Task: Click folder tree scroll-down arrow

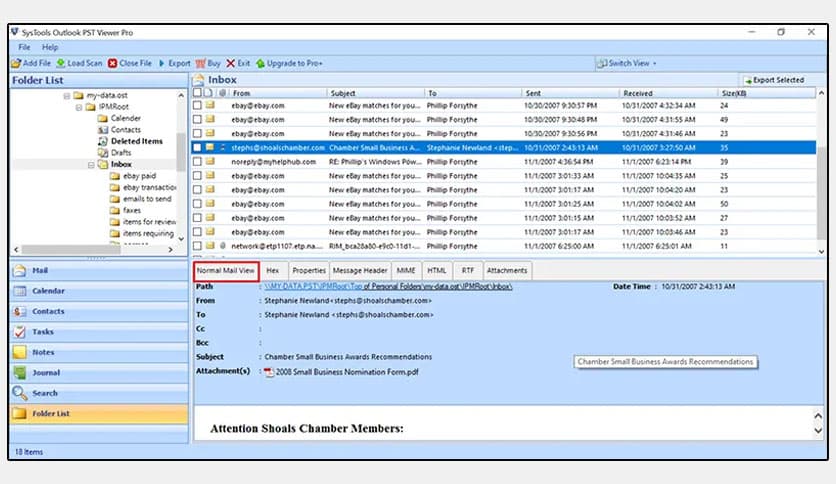Action: click(x=181, y=239)
